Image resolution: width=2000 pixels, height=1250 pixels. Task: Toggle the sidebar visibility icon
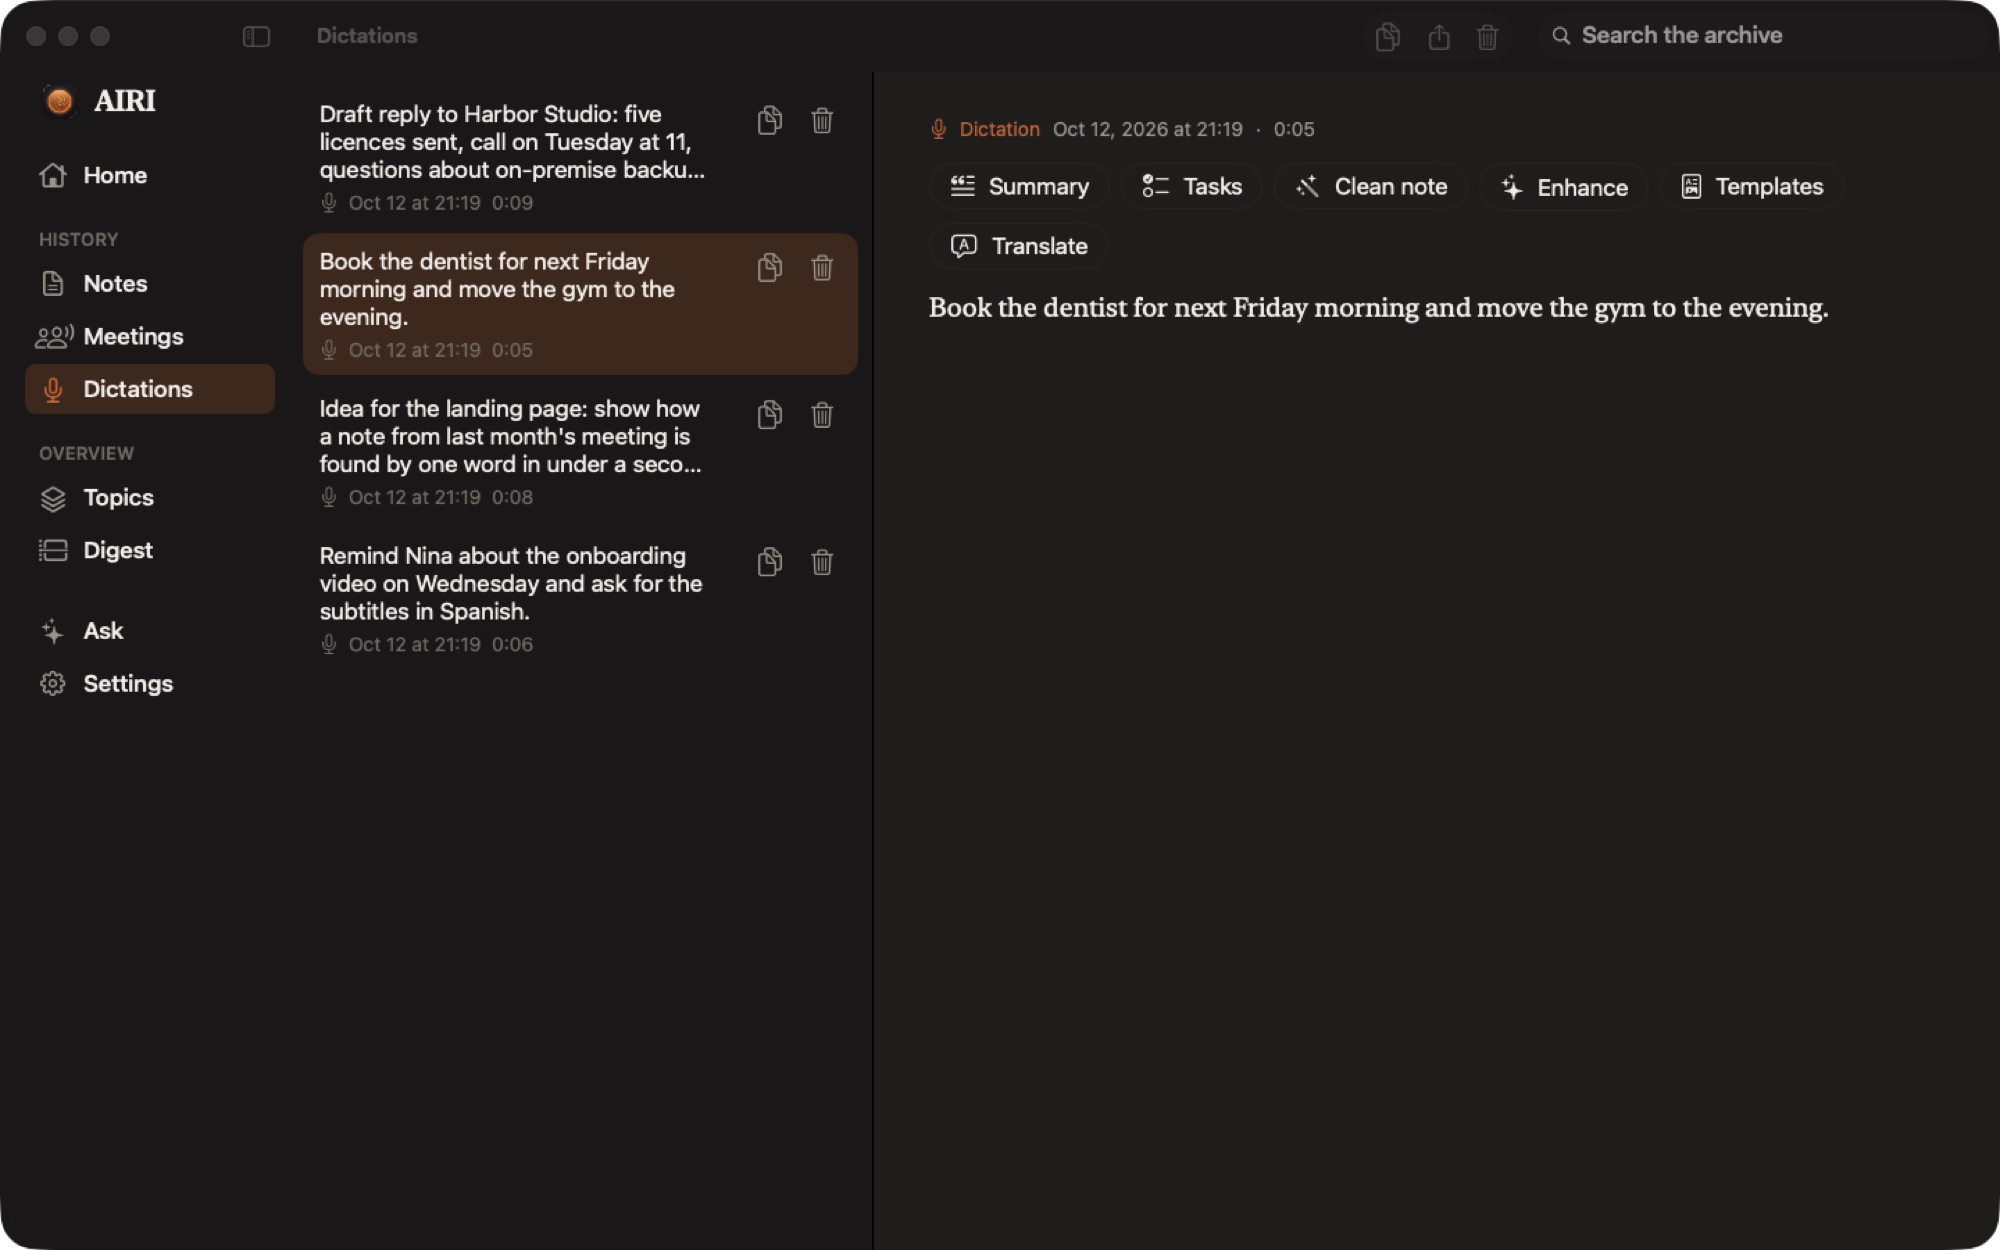point(256,37)
